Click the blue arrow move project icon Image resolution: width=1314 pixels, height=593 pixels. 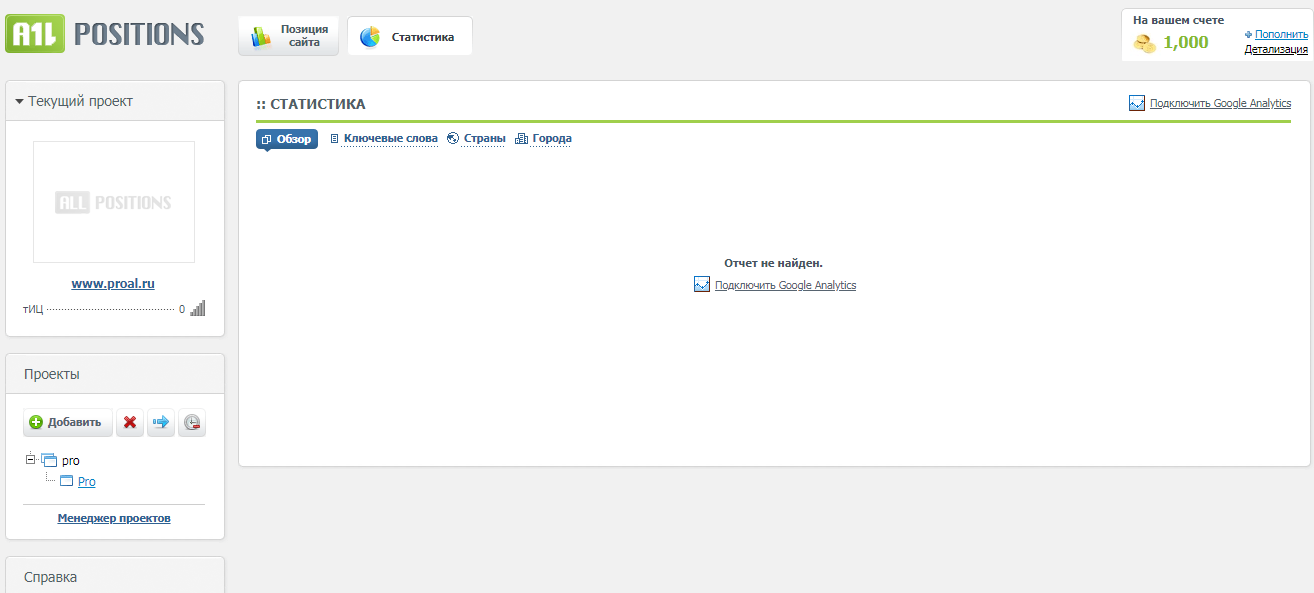(160, 422)
